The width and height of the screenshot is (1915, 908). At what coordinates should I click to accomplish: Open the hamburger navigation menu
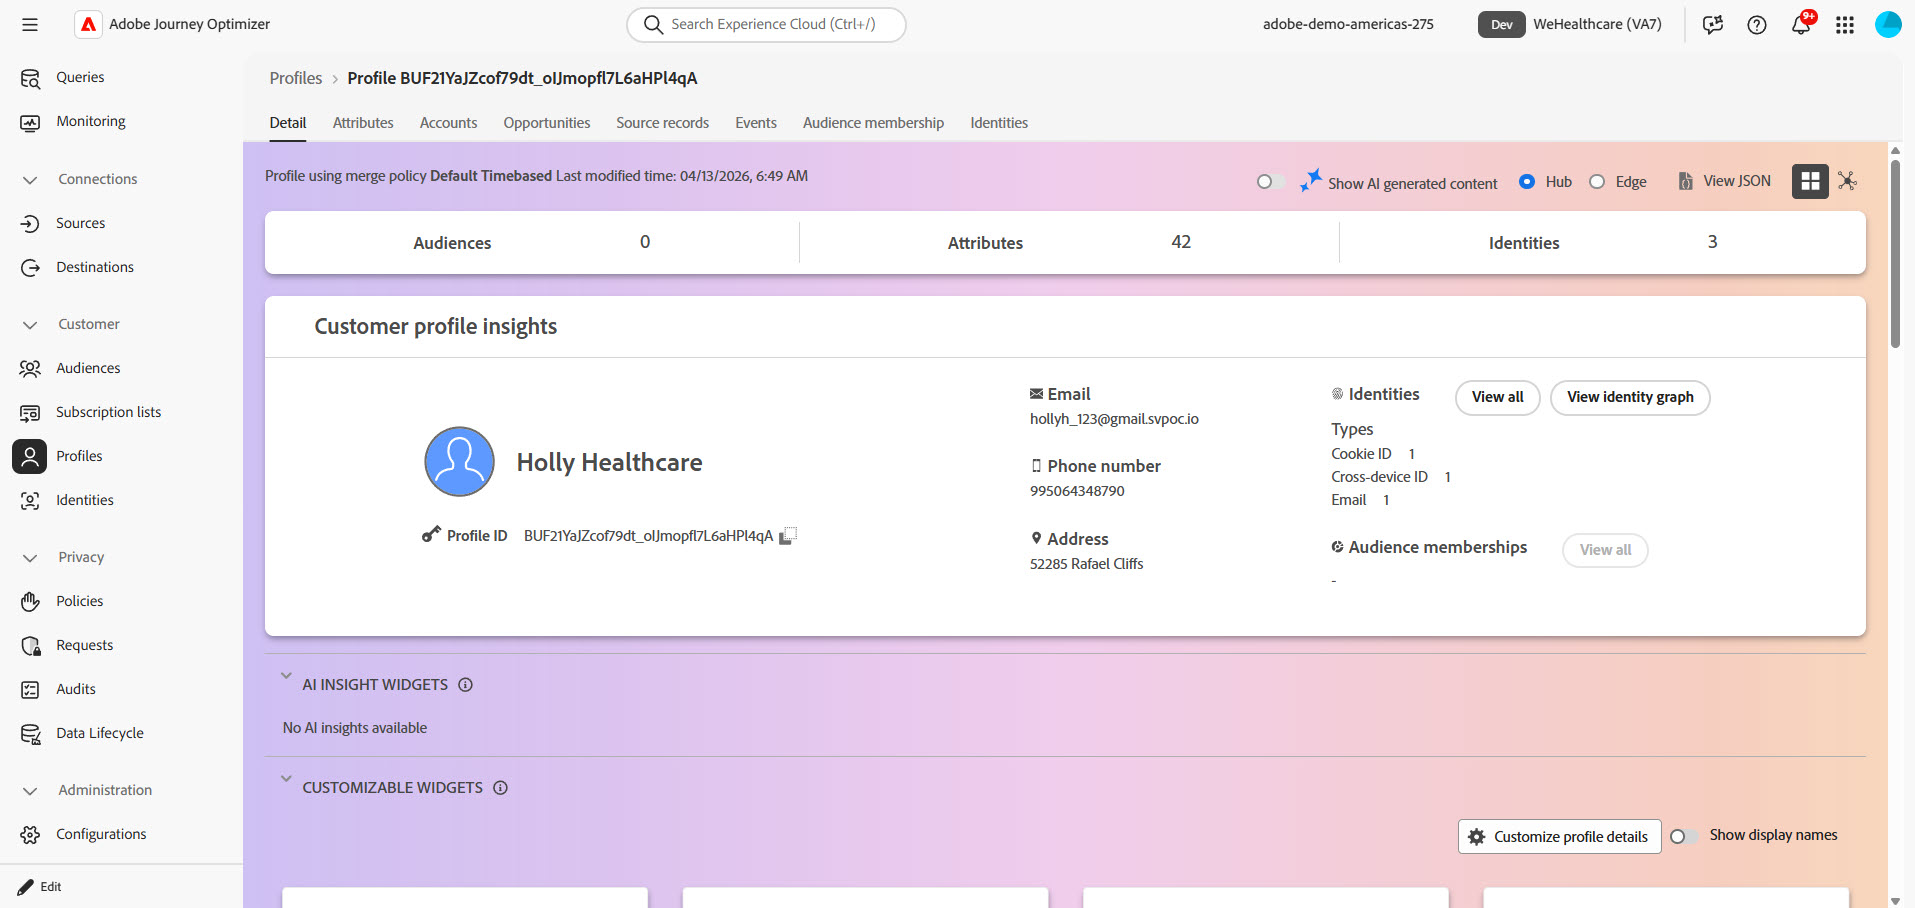tap(30, 24)
